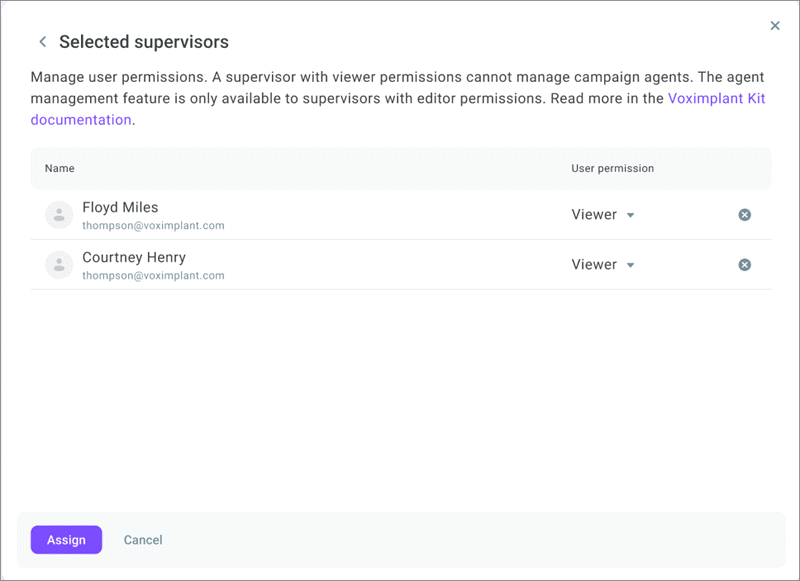This screenshot has height=581, width=800.
Task: Click the email under Courtney Henry
Action: [x=153, y=275]
